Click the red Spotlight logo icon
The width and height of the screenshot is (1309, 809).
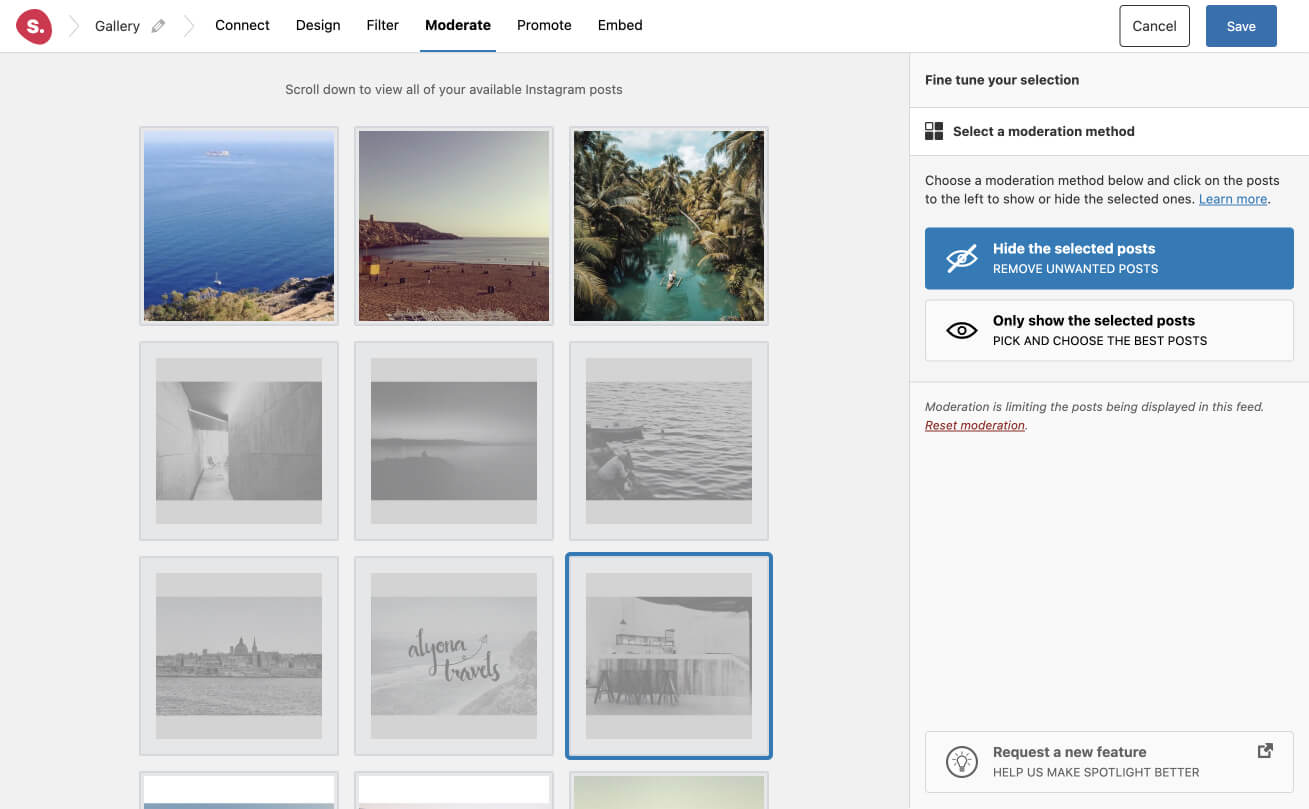[34, 26]
